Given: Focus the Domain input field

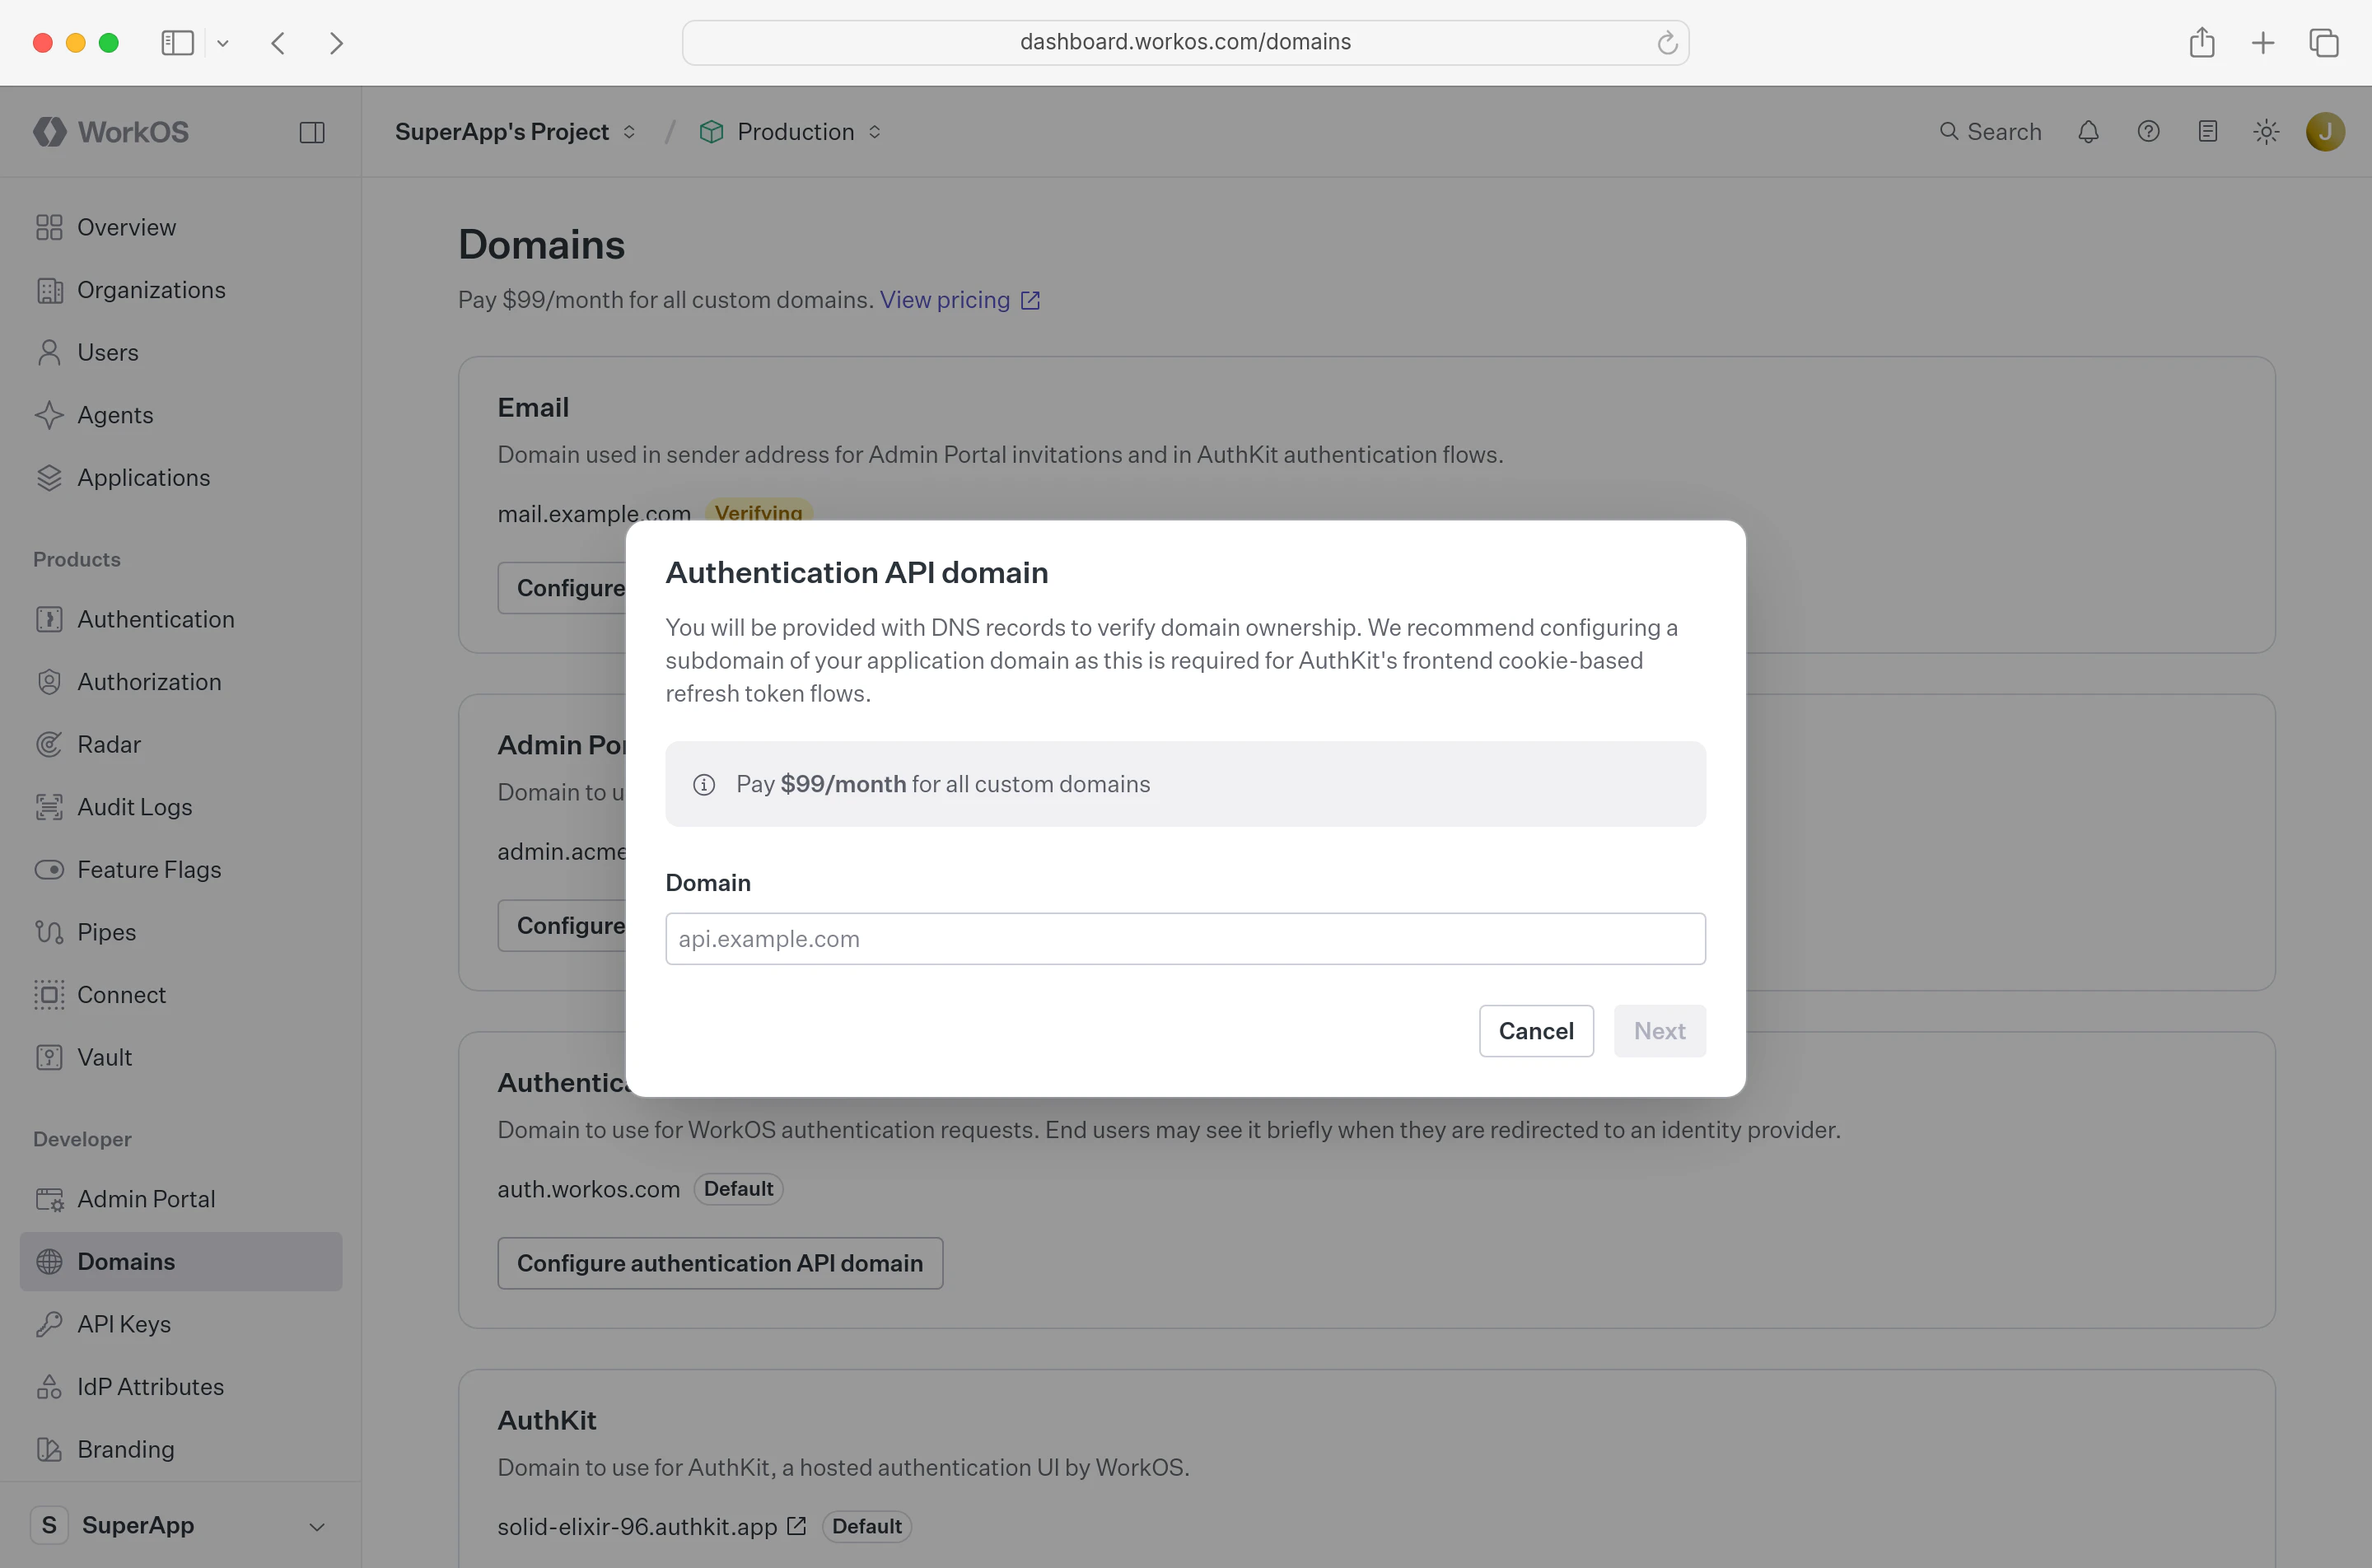Looking at the screenshot, I should pos(1185,939).
